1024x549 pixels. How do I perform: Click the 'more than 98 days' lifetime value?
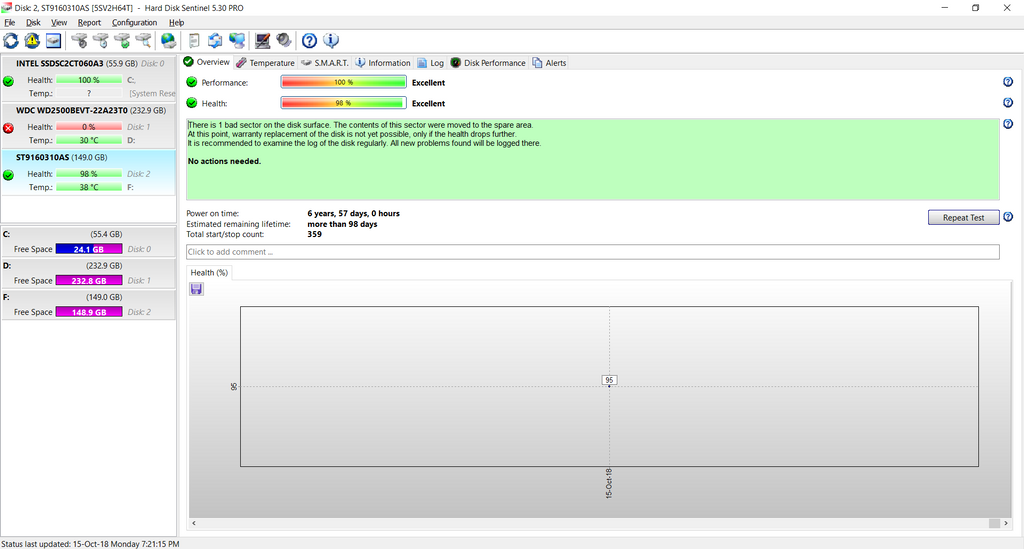[x=342, y=224]
